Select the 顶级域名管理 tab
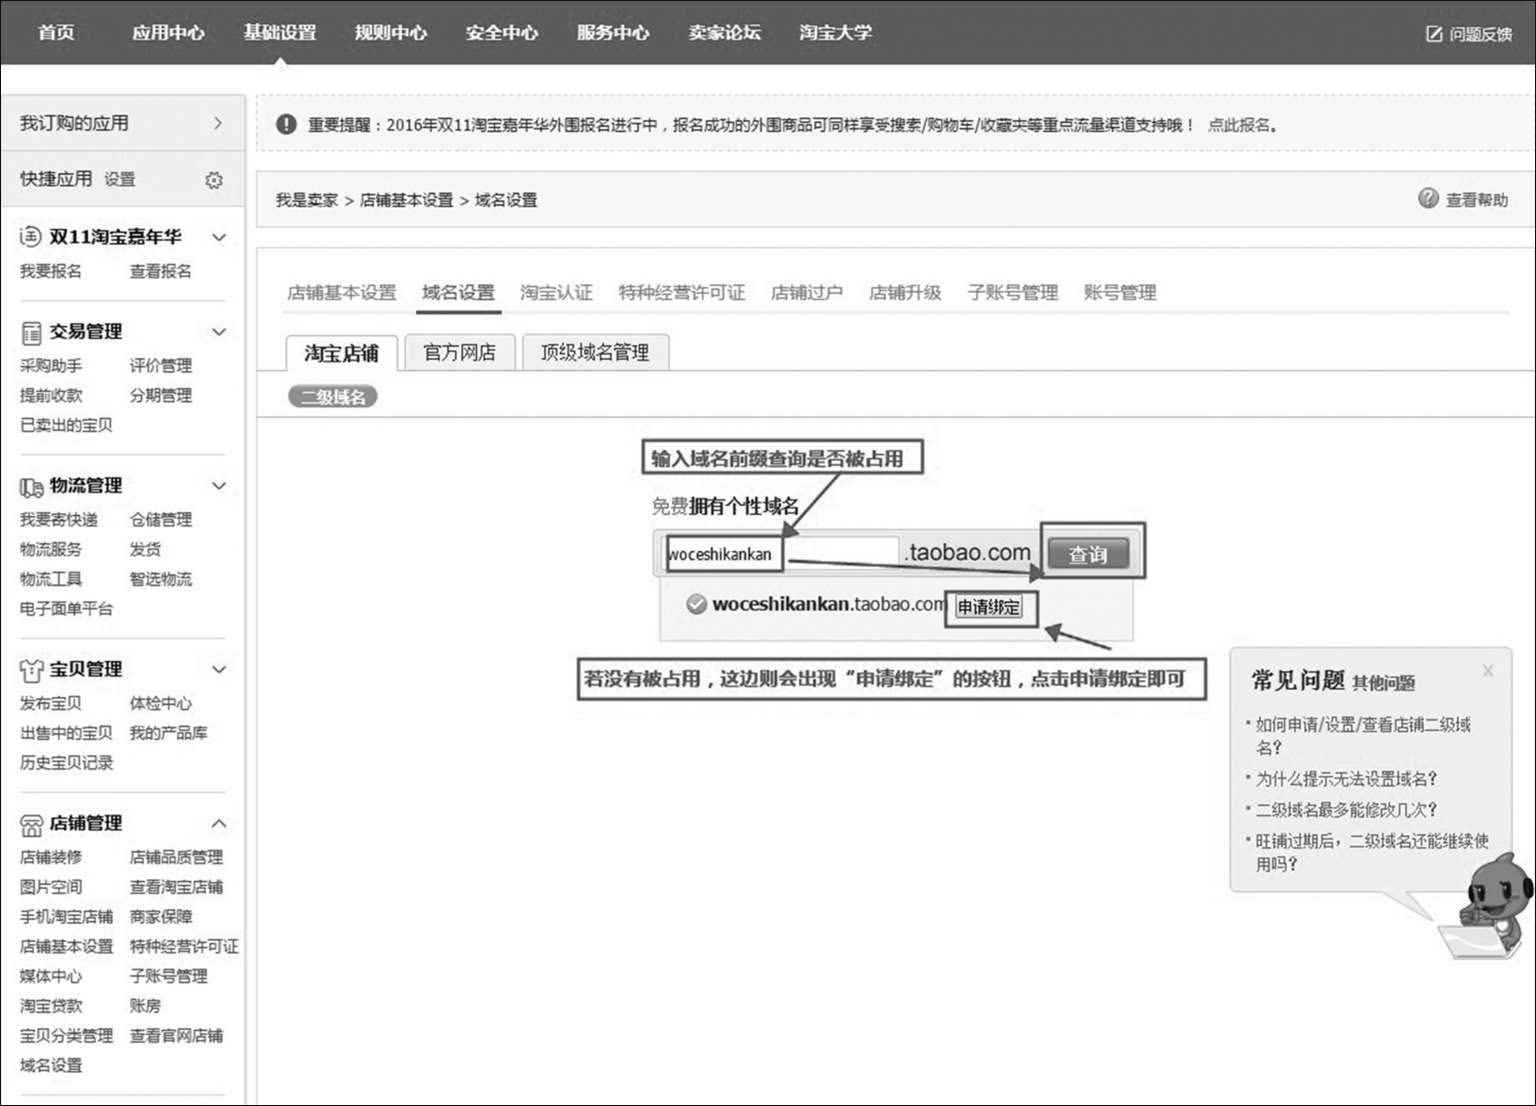Screen dimensions: 1536x1106 click(595, 352)
